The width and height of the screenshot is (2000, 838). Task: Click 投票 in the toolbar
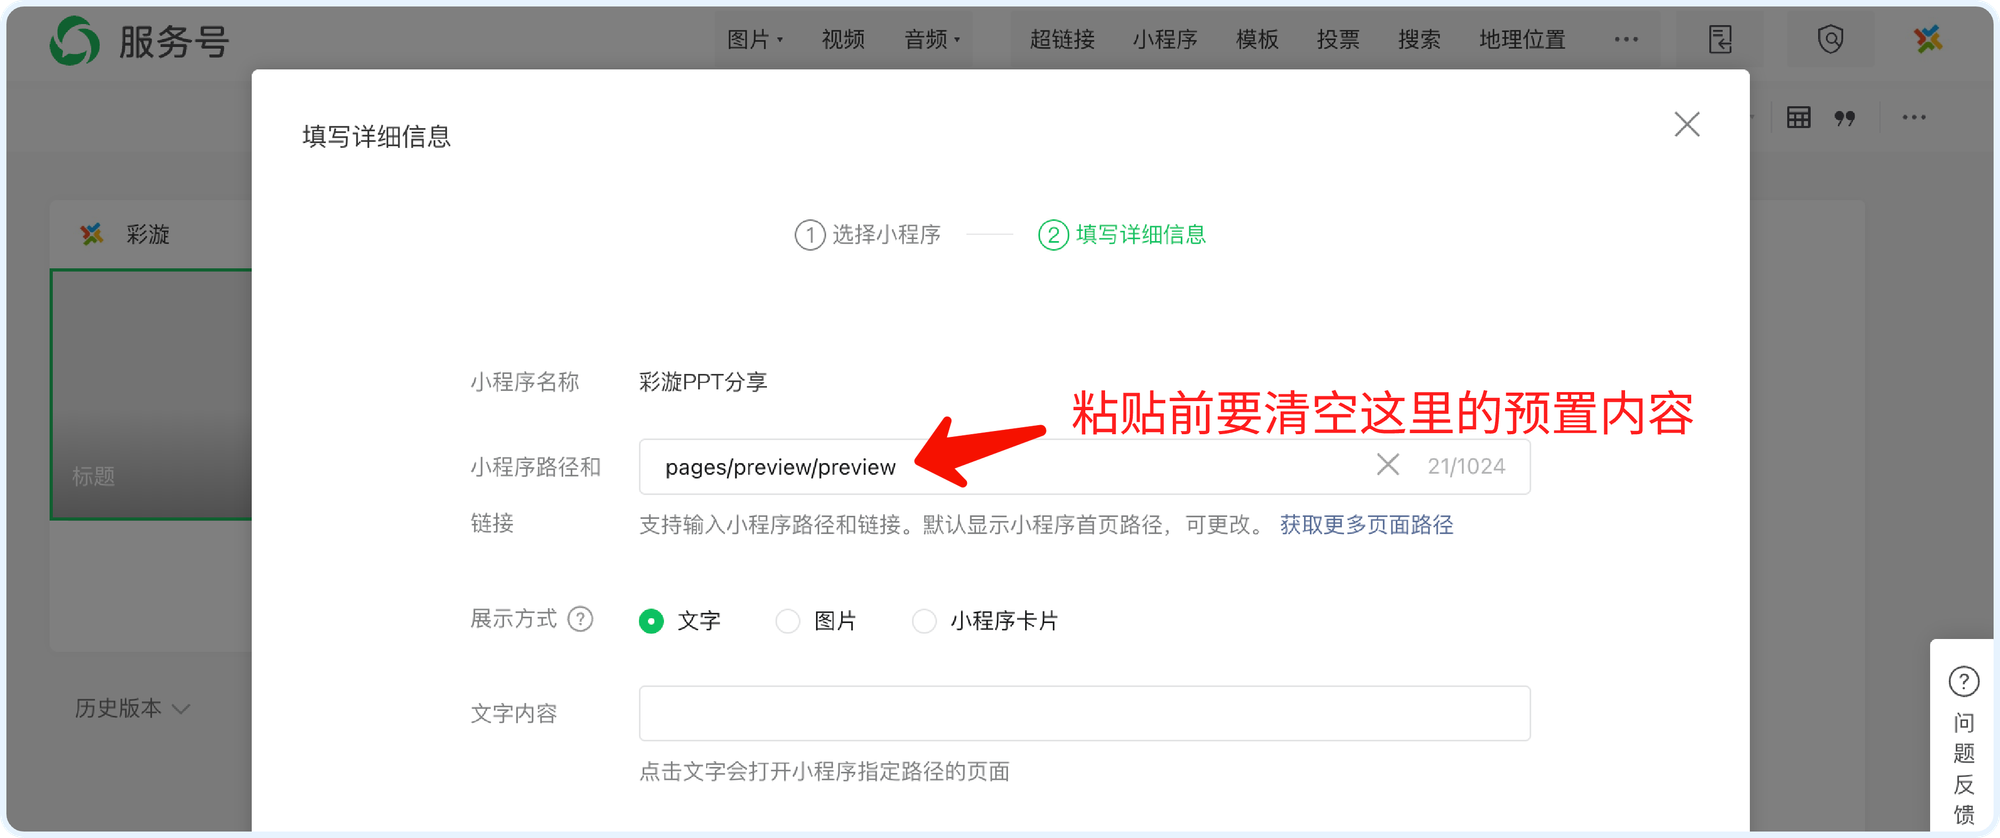pyautogui.click(x=1338, y=40)
